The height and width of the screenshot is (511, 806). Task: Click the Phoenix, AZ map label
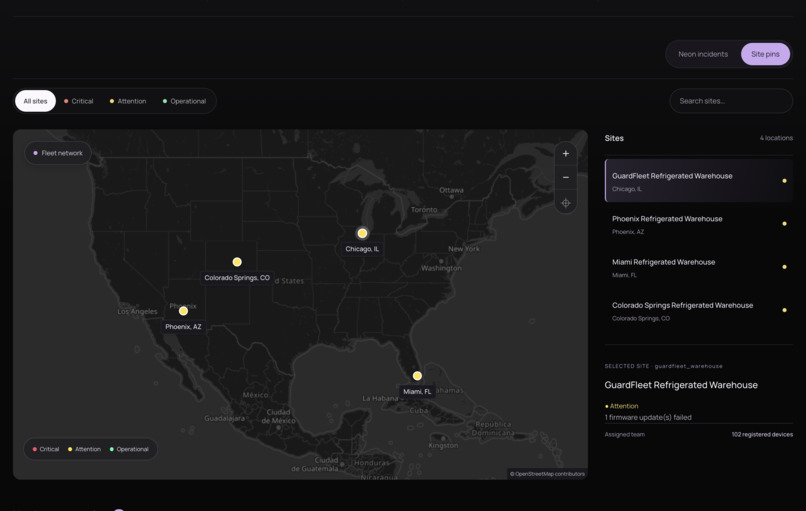pyautogui.click(x=183, y=327)
